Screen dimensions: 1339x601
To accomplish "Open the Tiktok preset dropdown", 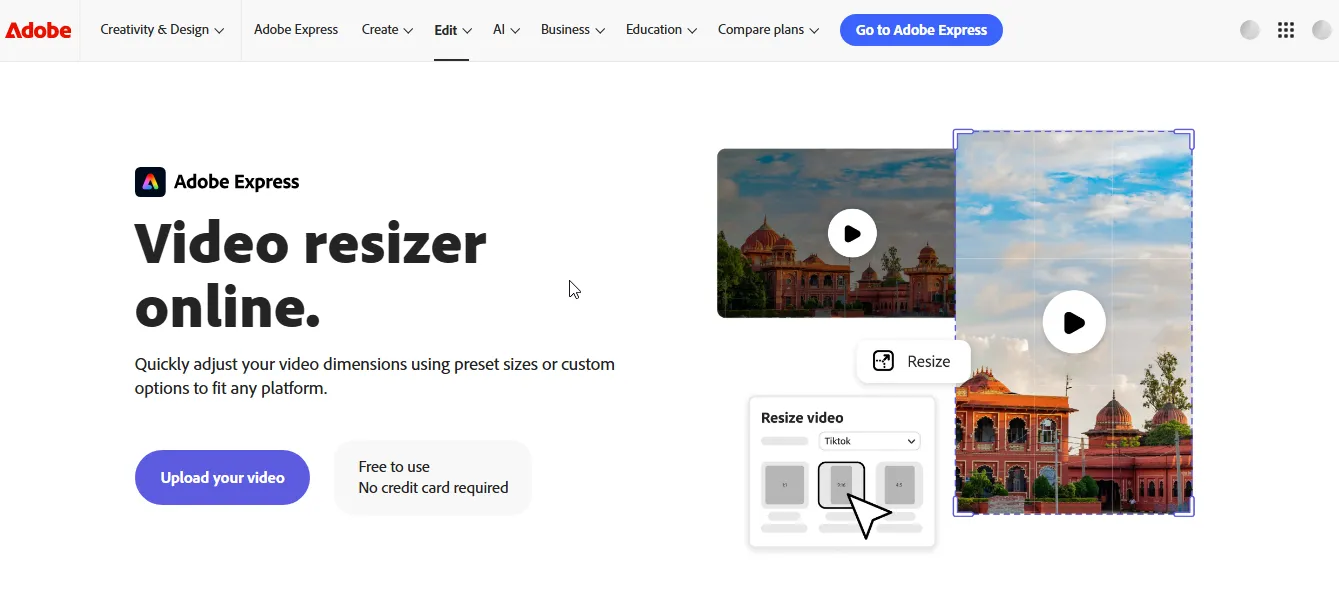I will click(x=869, y=441).
